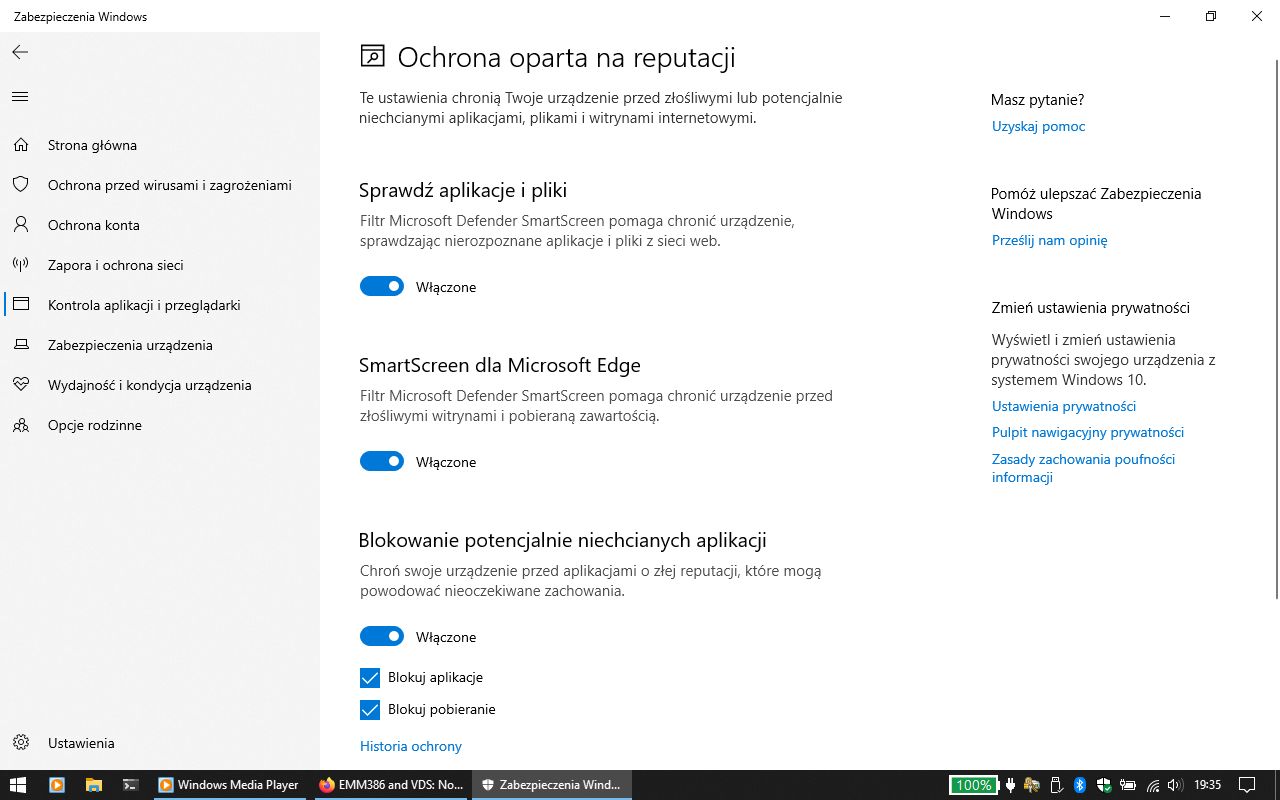Click the battery charging status tray icon
1280x800 pixels.
1128,785
